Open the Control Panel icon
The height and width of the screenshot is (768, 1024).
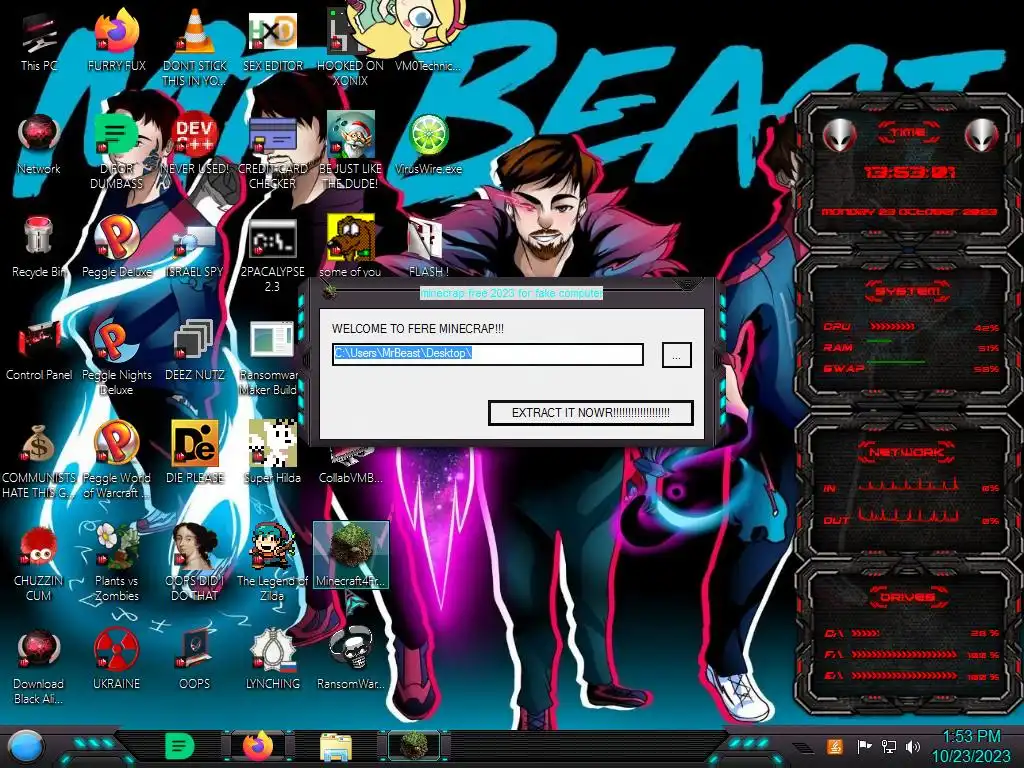(x=39, y=351)
